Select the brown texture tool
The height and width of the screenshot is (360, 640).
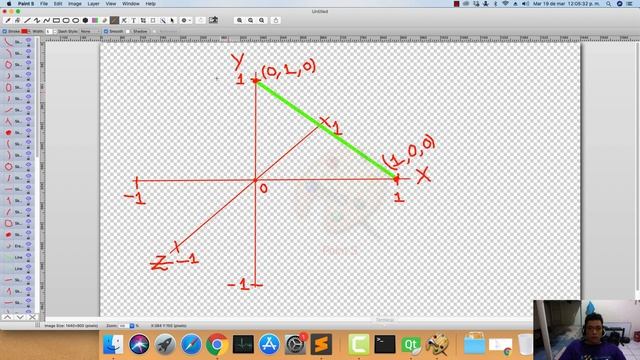point(114,20)
